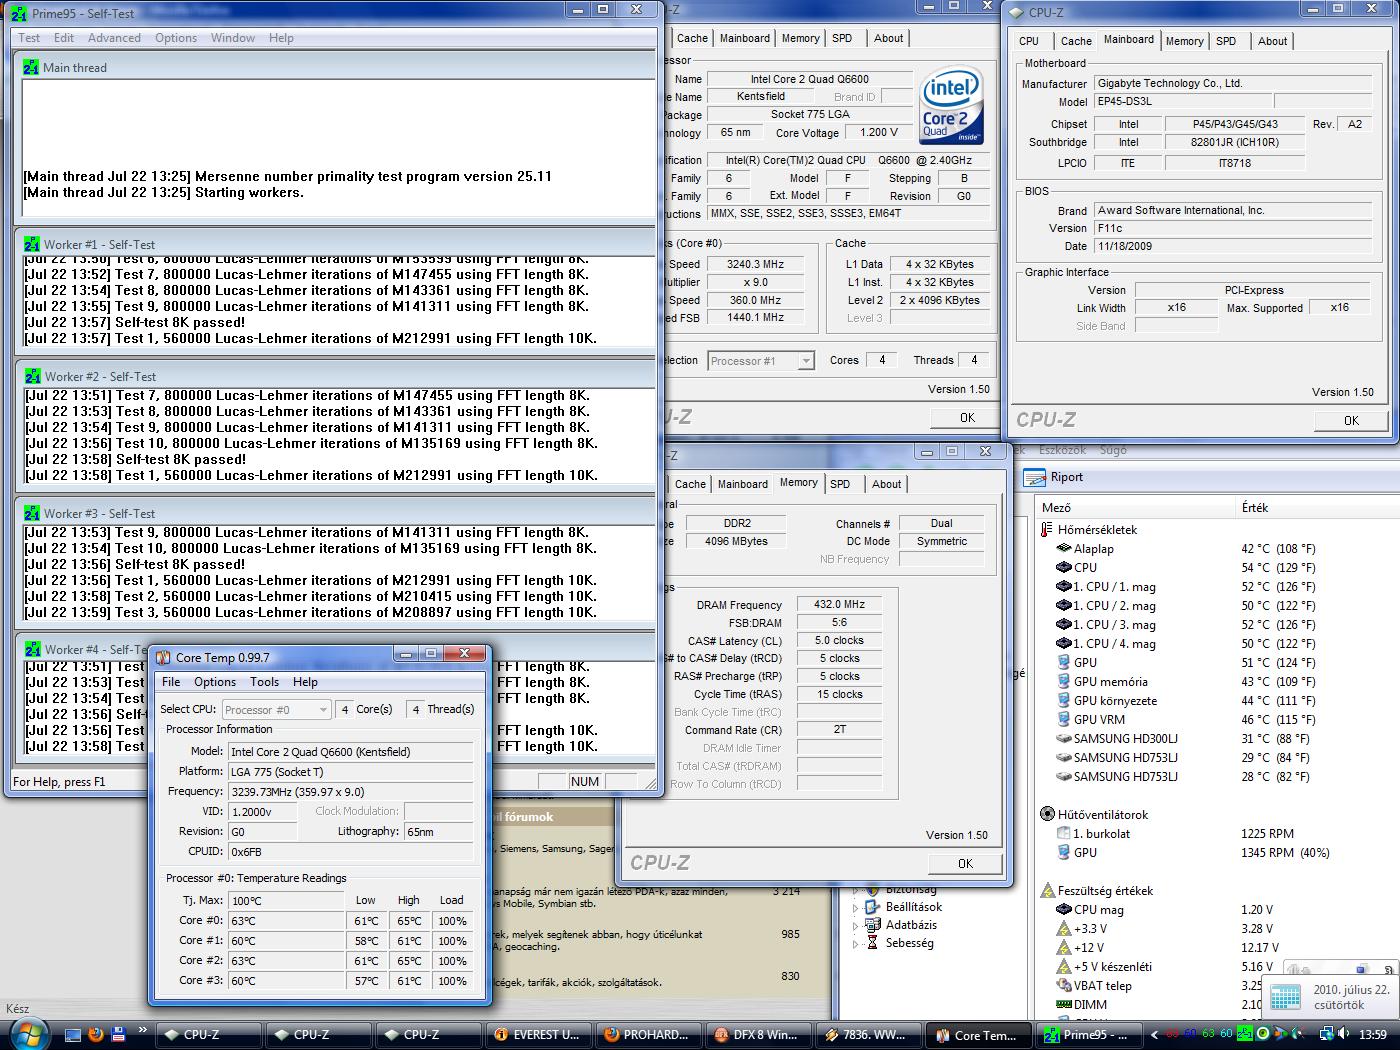Click the EP45-DS3L model field in CPU-Z

point(1183,102)
